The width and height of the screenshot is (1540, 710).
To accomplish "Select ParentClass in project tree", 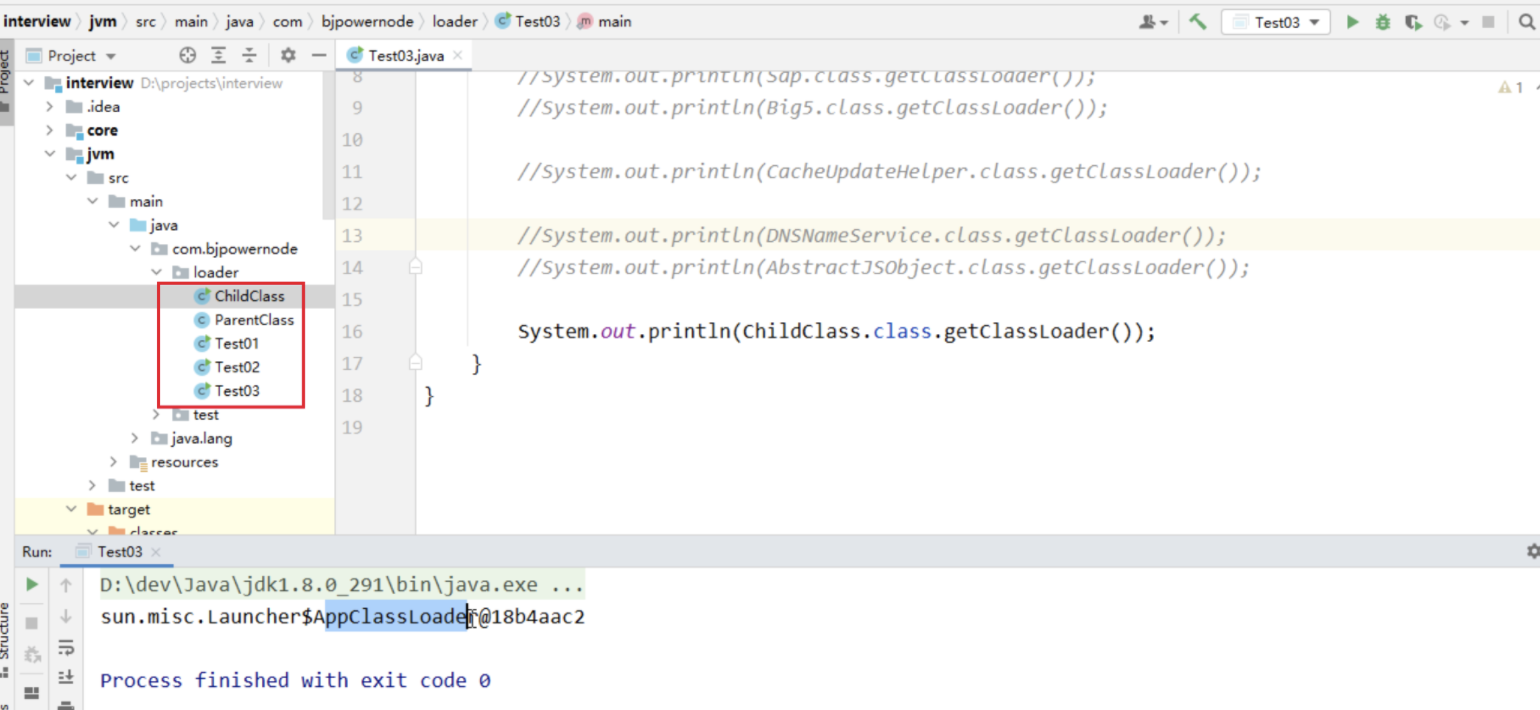I will 243,320.
